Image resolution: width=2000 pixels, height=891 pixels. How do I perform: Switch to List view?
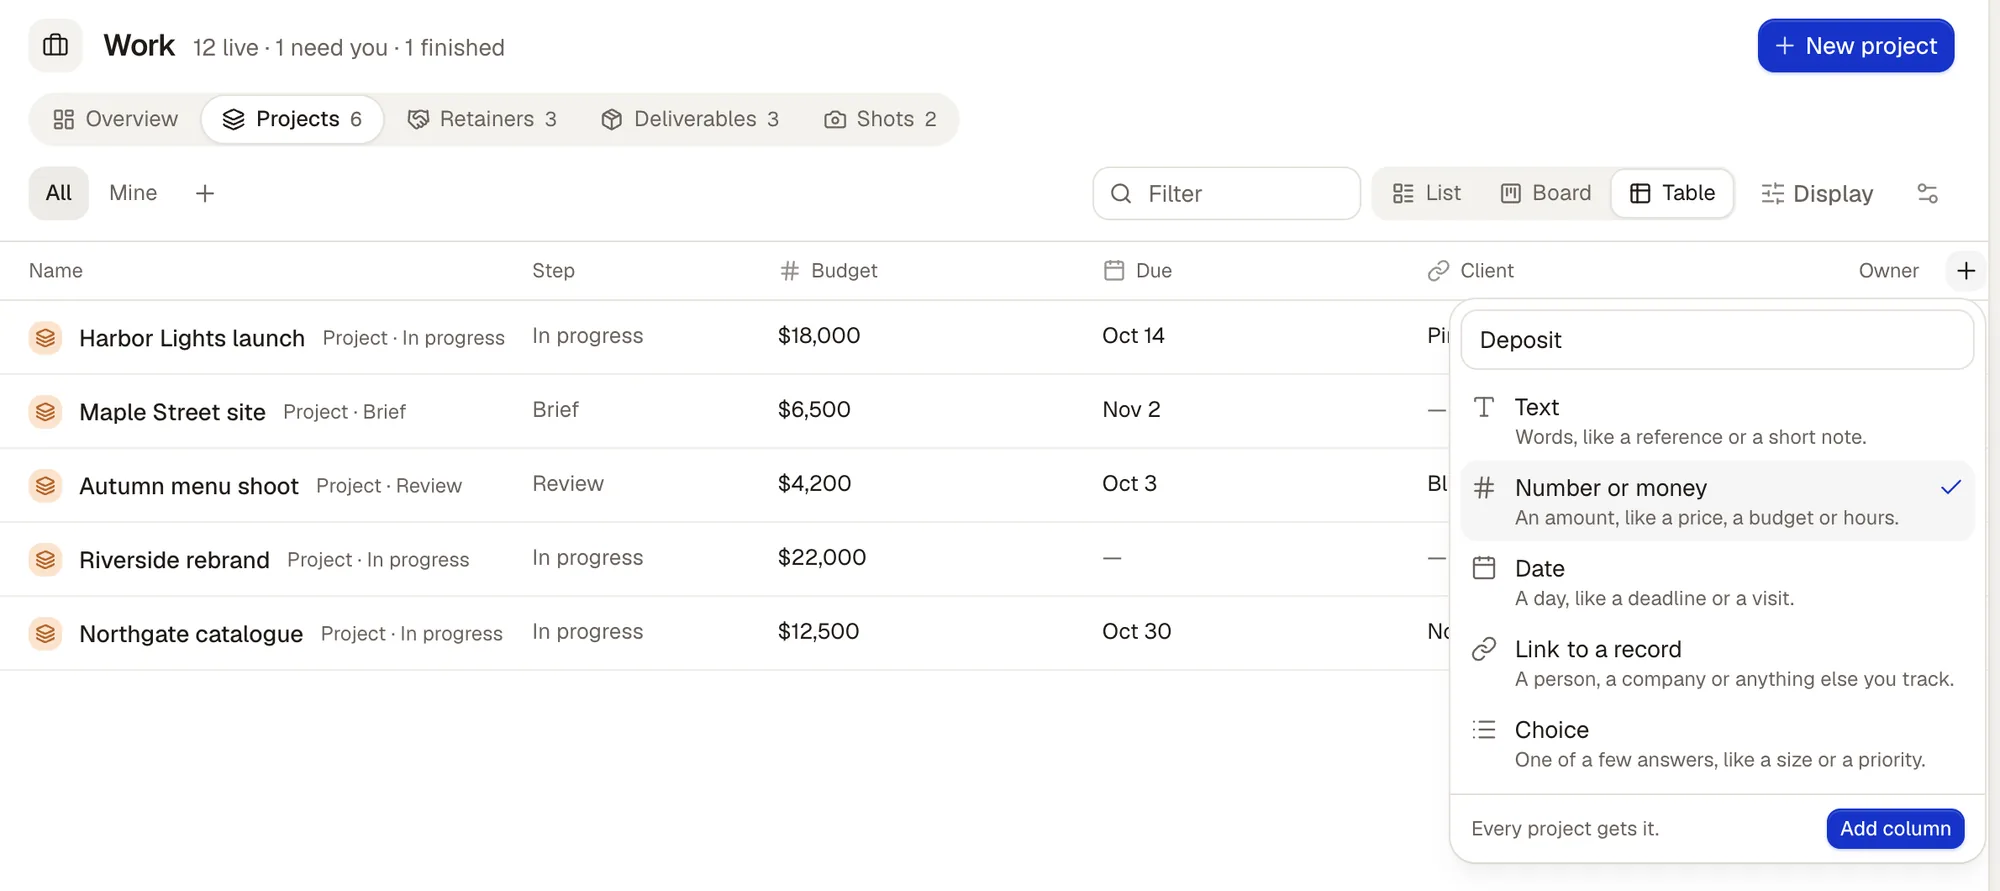[1427, 193]
